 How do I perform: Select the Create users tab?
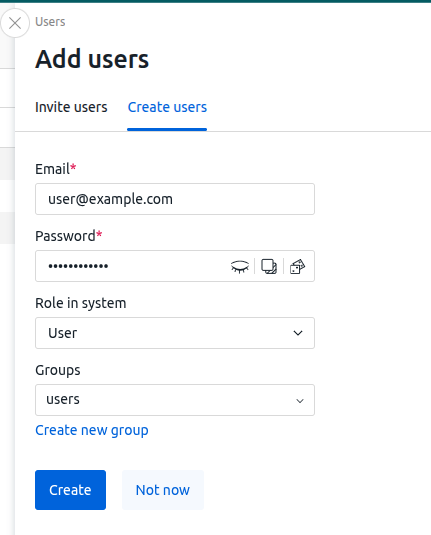click(x=167, y=107)
